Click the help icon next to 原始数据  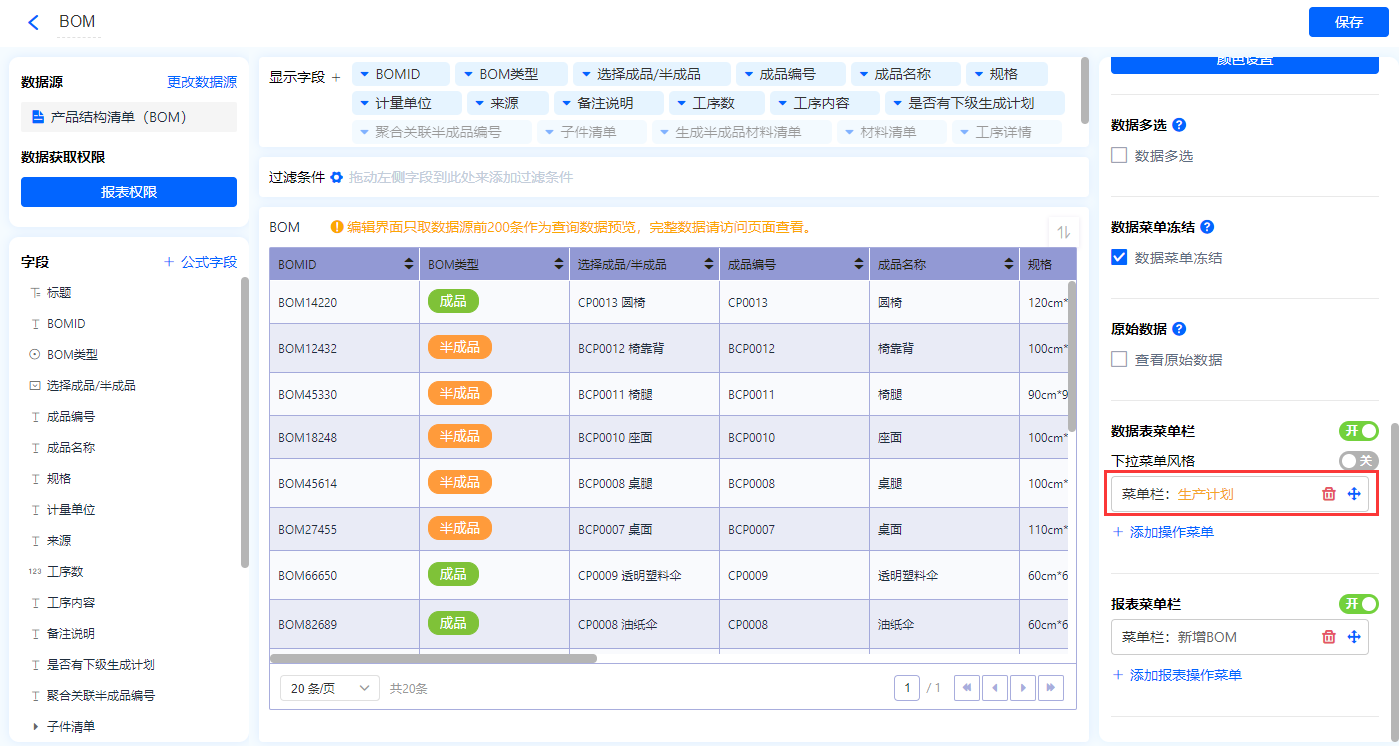pyautogui.click(x=1179, y=329)
